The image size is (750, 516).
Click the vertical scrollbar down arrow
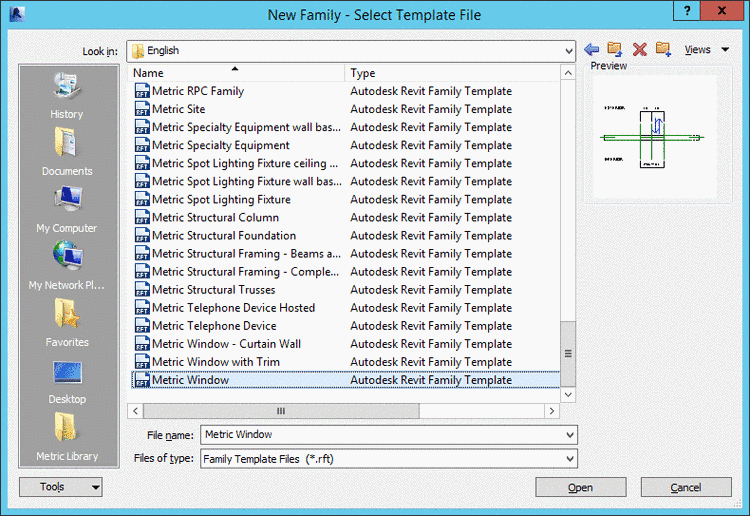click(x=568, y=395)
